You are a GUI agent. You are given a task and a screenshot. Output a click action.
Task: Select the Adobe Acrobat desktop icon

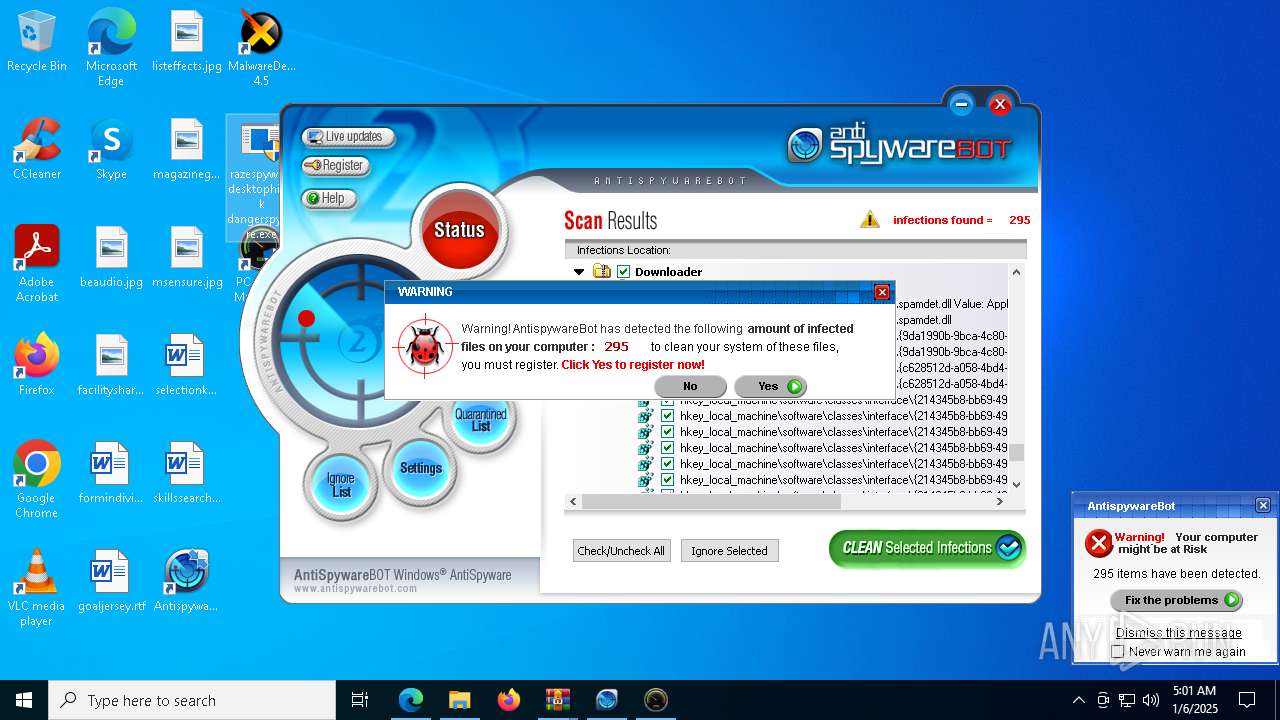37,264
